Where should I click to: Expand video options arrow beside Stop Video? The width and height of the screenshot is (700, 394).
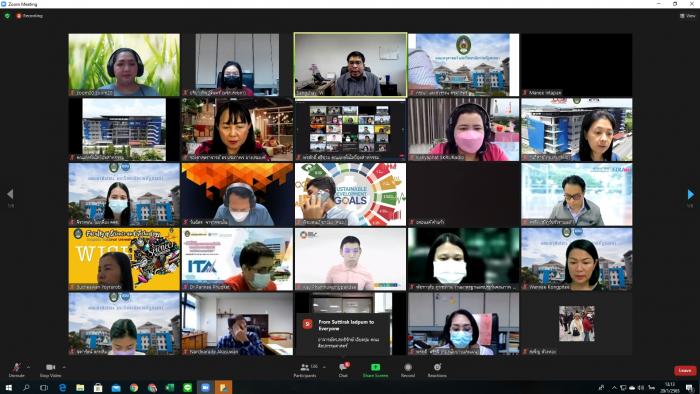coord(64,367)
